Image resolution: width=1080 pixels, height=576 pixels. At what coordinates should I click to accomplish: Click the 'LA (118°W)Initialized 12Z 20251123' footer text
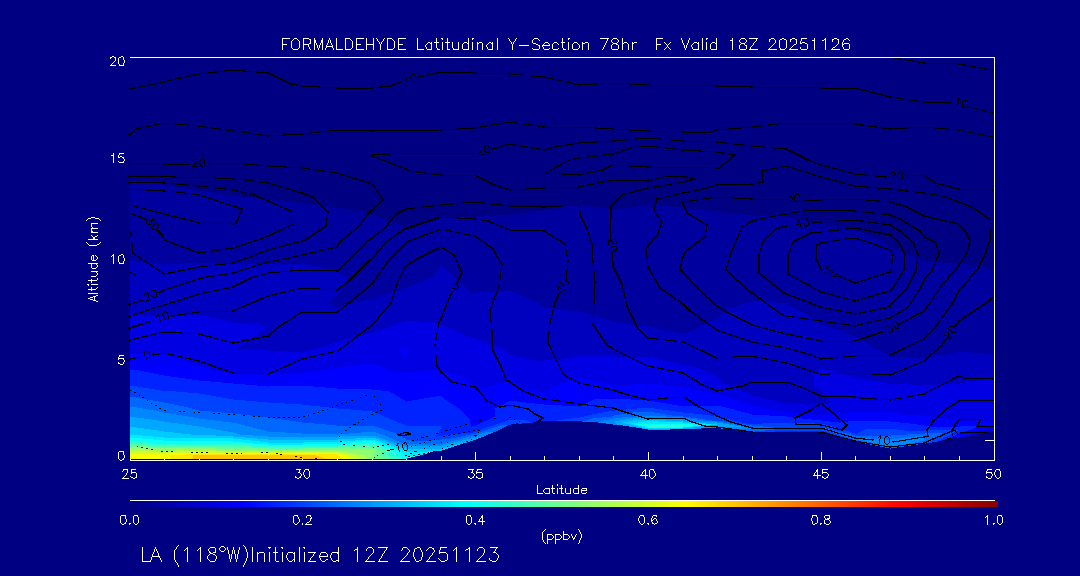click(320, 555)
